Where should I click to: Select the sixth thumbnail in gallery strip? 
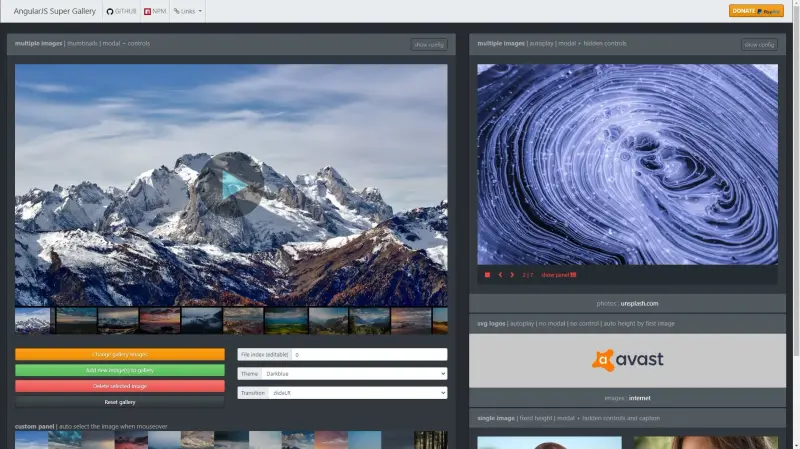click(x=243, y=320)
